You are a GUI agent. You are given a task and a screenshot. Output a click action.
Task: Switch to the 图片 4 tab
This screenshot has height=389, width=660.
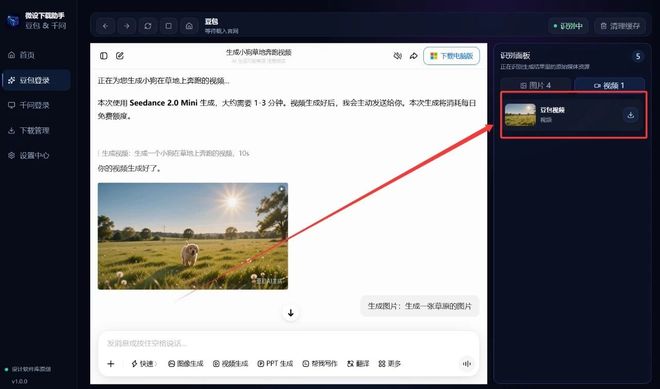535,85
